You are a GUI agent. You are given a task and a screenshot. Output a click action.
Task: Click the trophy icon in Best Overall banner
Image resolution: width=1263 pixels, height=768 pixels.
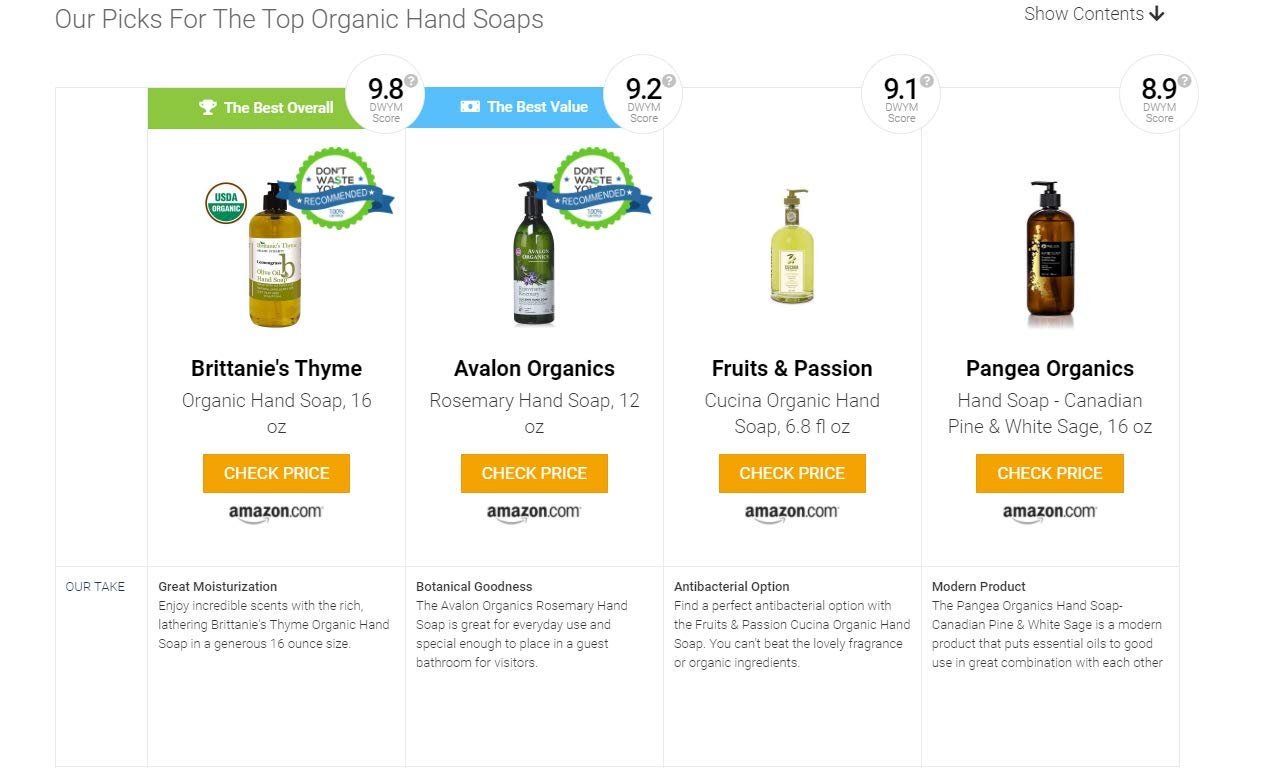coord(208,107)
